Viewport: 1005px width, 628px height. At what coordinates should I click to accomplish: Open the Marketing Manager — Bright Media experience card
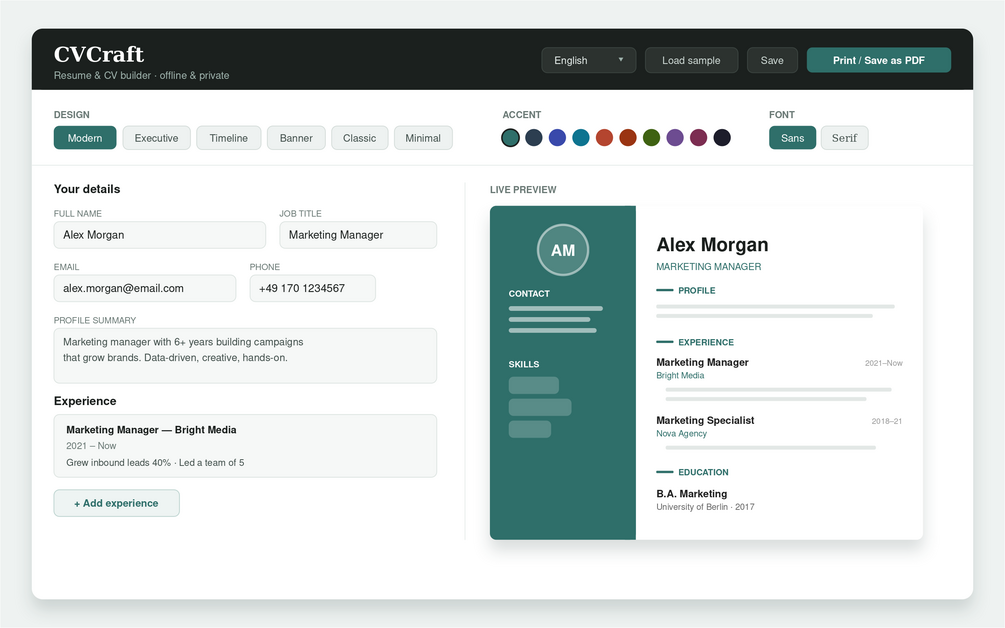[245, 445]
